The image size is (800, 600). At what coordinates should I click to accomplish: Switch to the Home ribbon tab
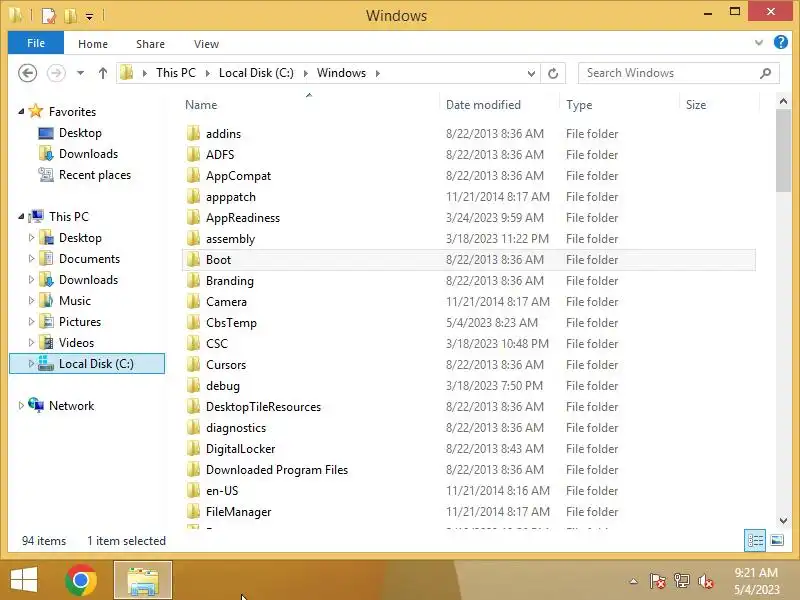[93, 44]
